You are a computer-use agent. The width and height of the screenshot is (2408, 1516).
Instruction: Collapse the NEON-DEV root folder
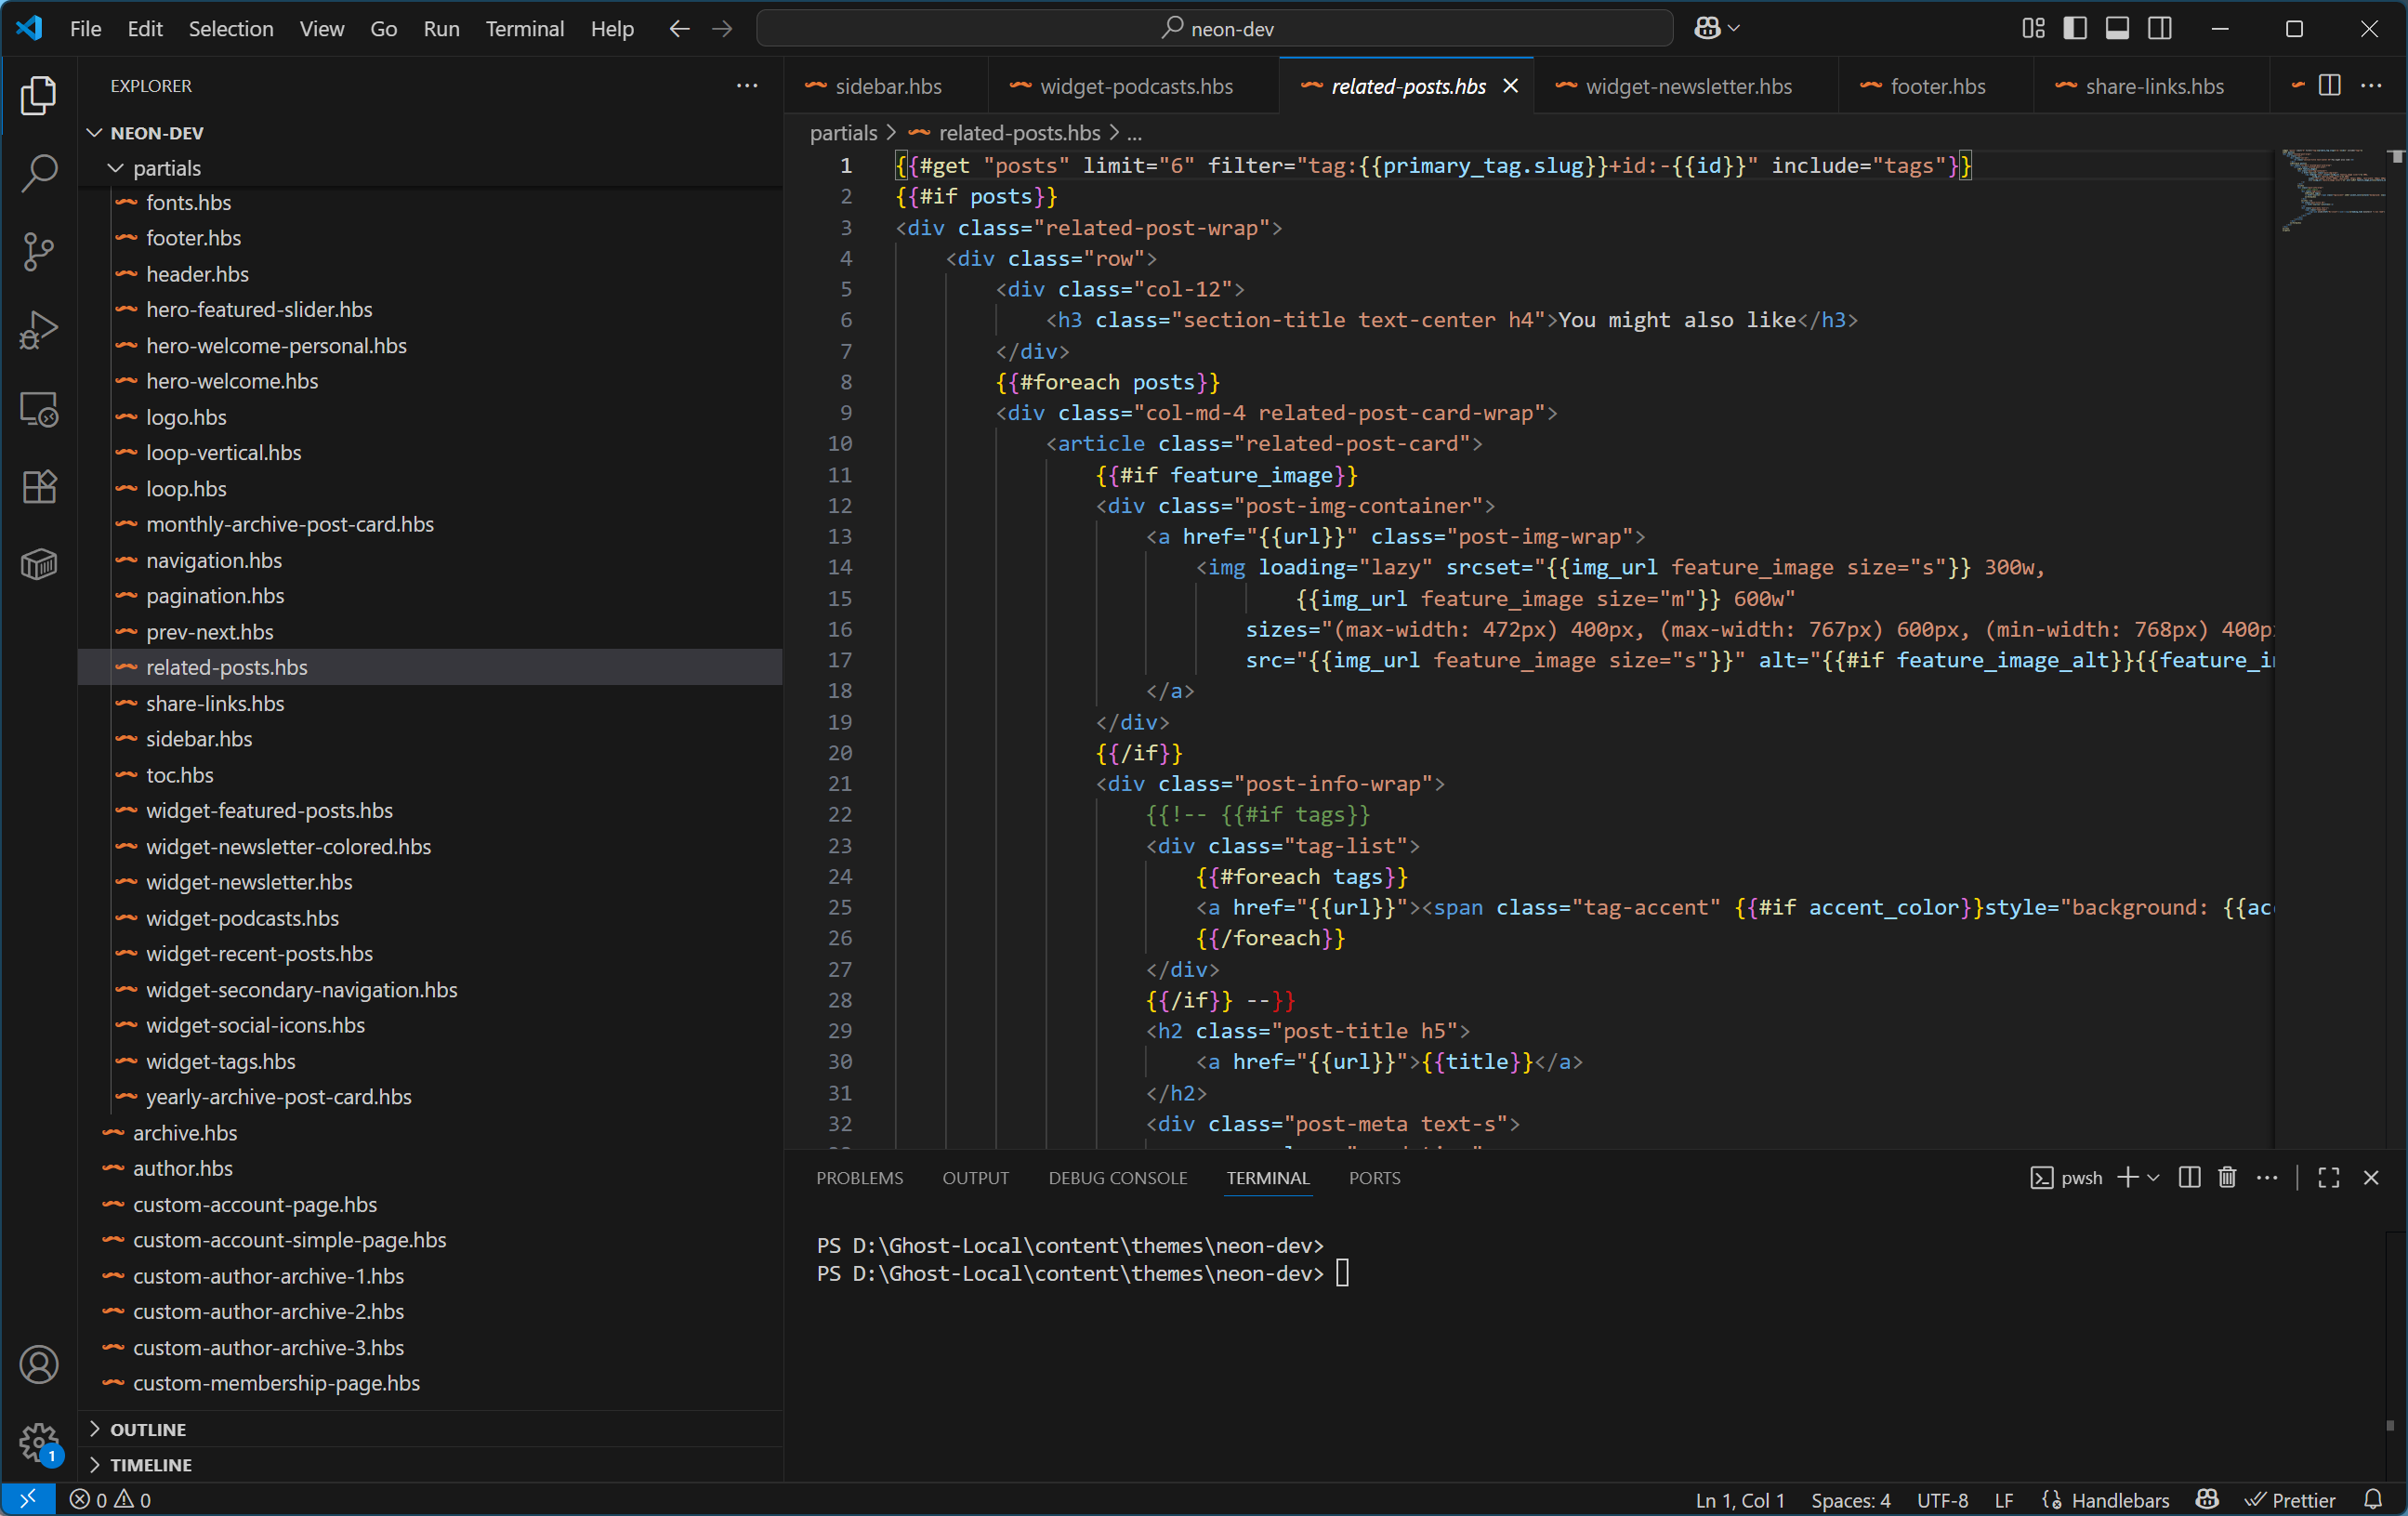pos(430,133)
